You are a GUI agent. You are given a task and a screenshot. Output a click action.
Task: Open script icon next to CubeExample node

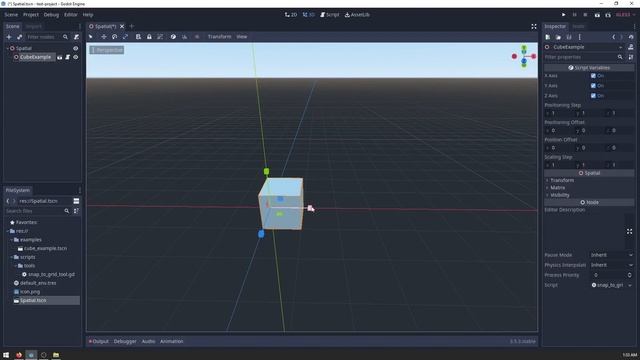pos(68,57)
